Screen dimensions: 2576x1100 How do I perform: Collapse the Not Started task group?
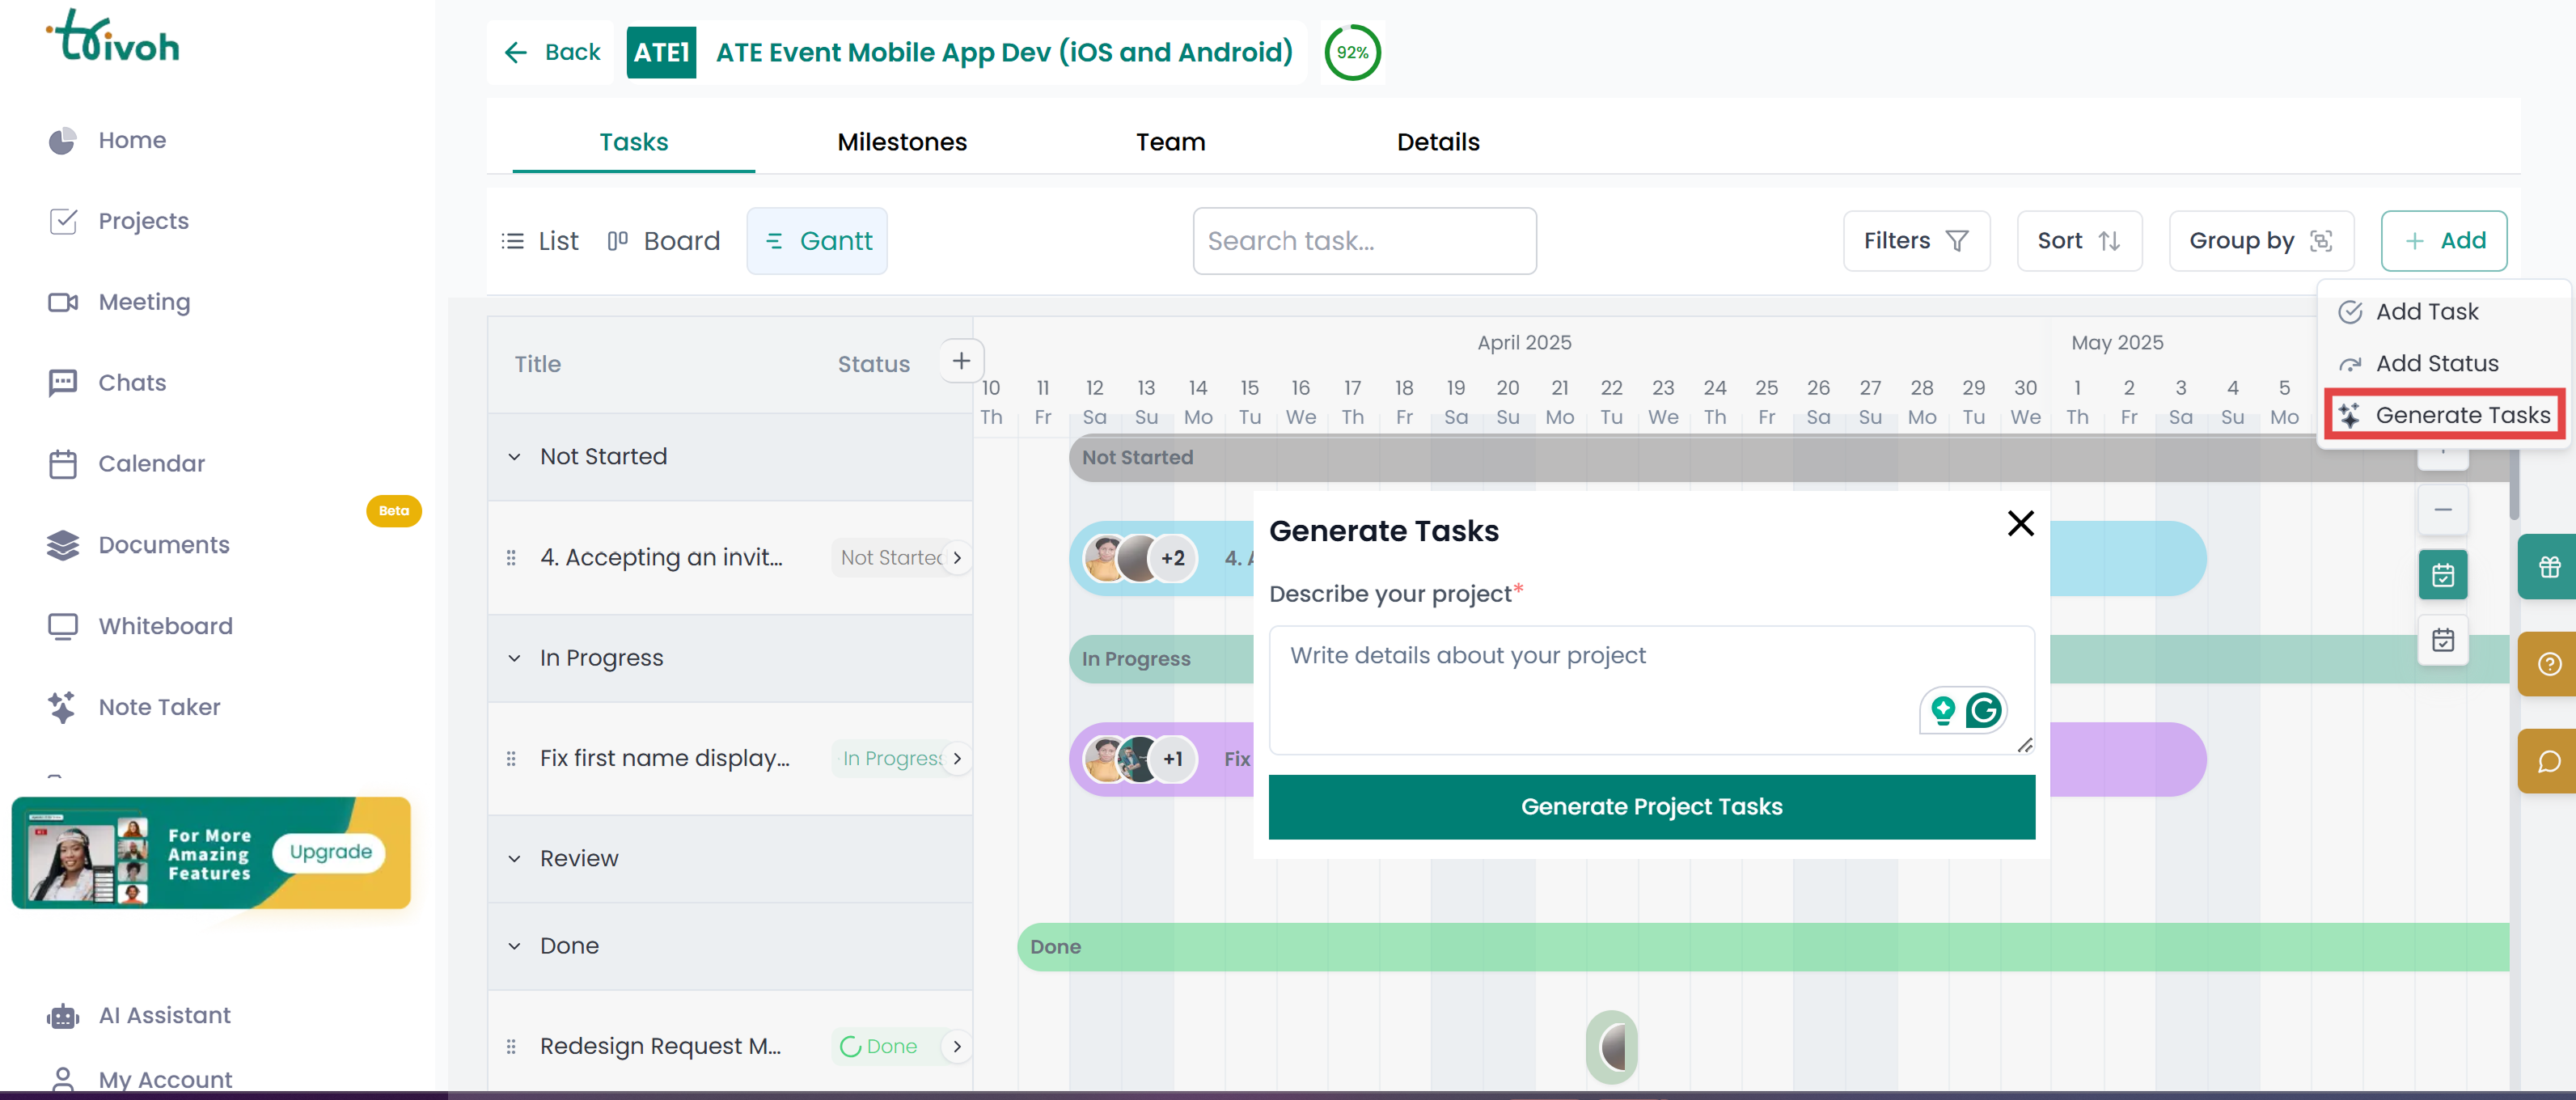[x=515, y=456]
